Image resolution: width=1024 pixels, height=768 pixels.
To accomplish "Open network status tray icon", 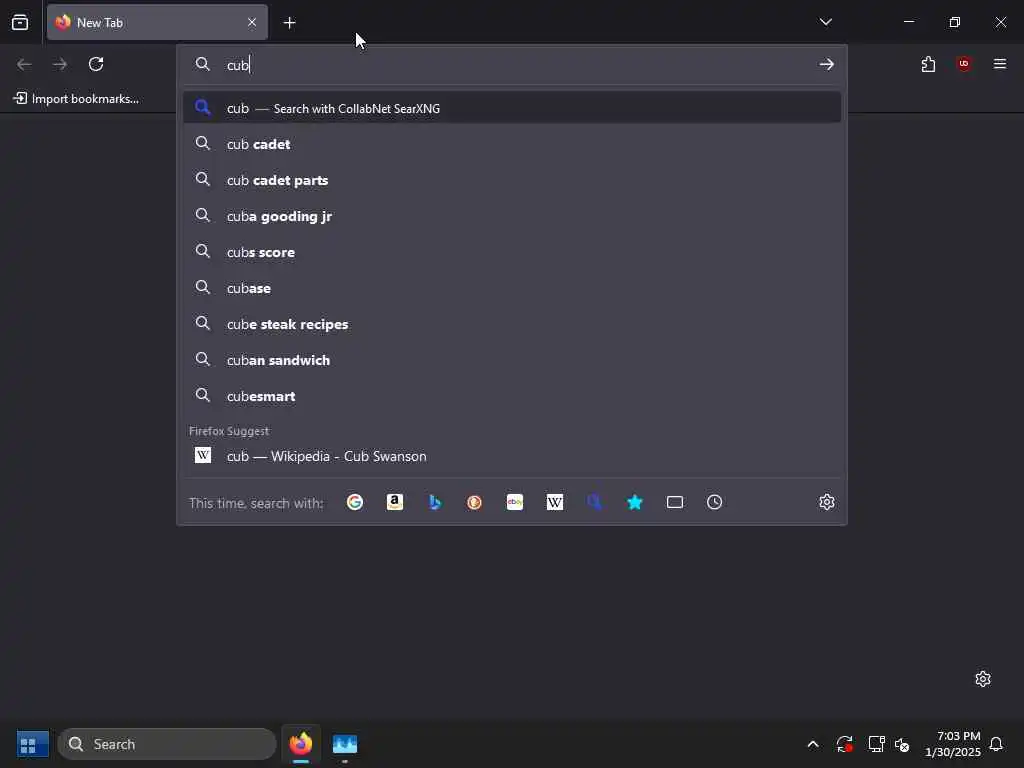I will point(876,744).
